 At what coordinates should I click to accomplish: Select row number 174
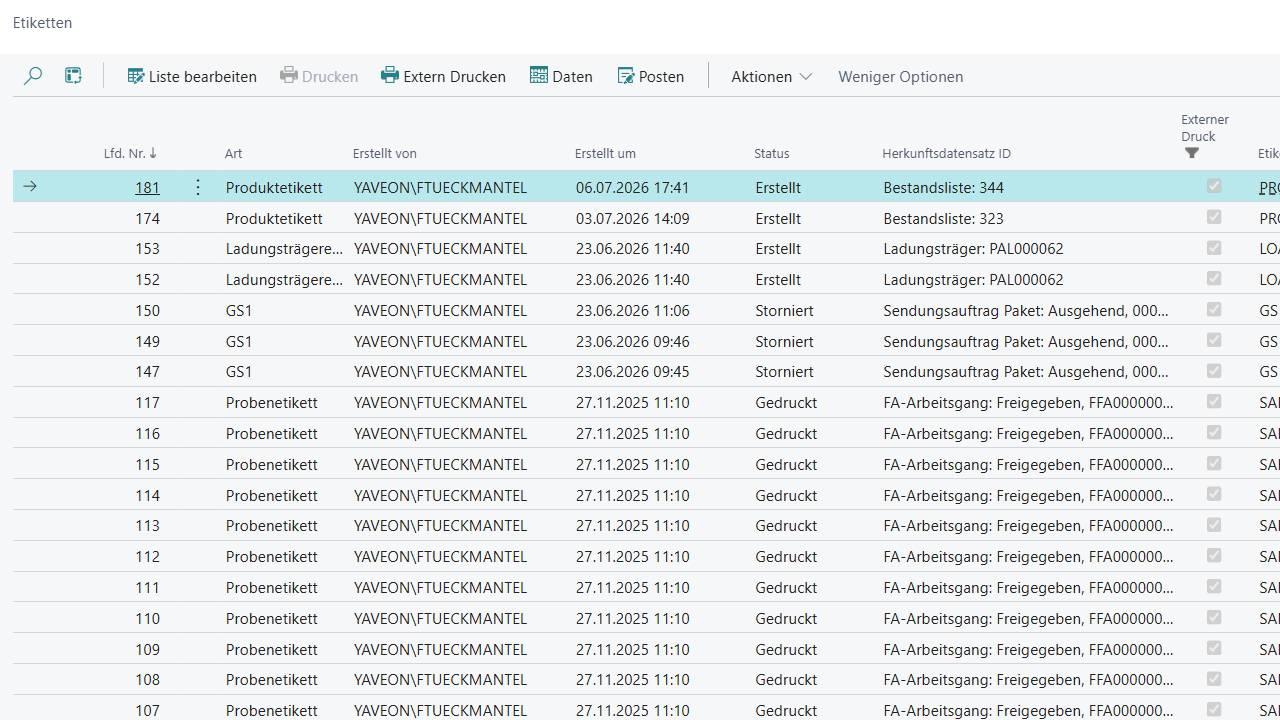(147, 218)
